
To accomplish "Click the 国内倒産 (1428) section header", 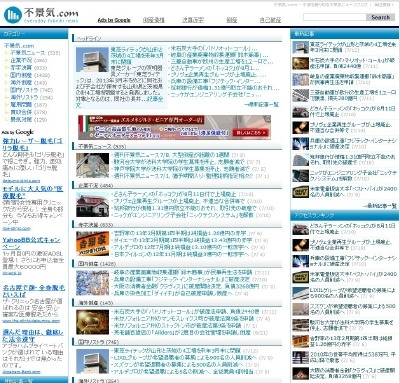I will point(97,264).
